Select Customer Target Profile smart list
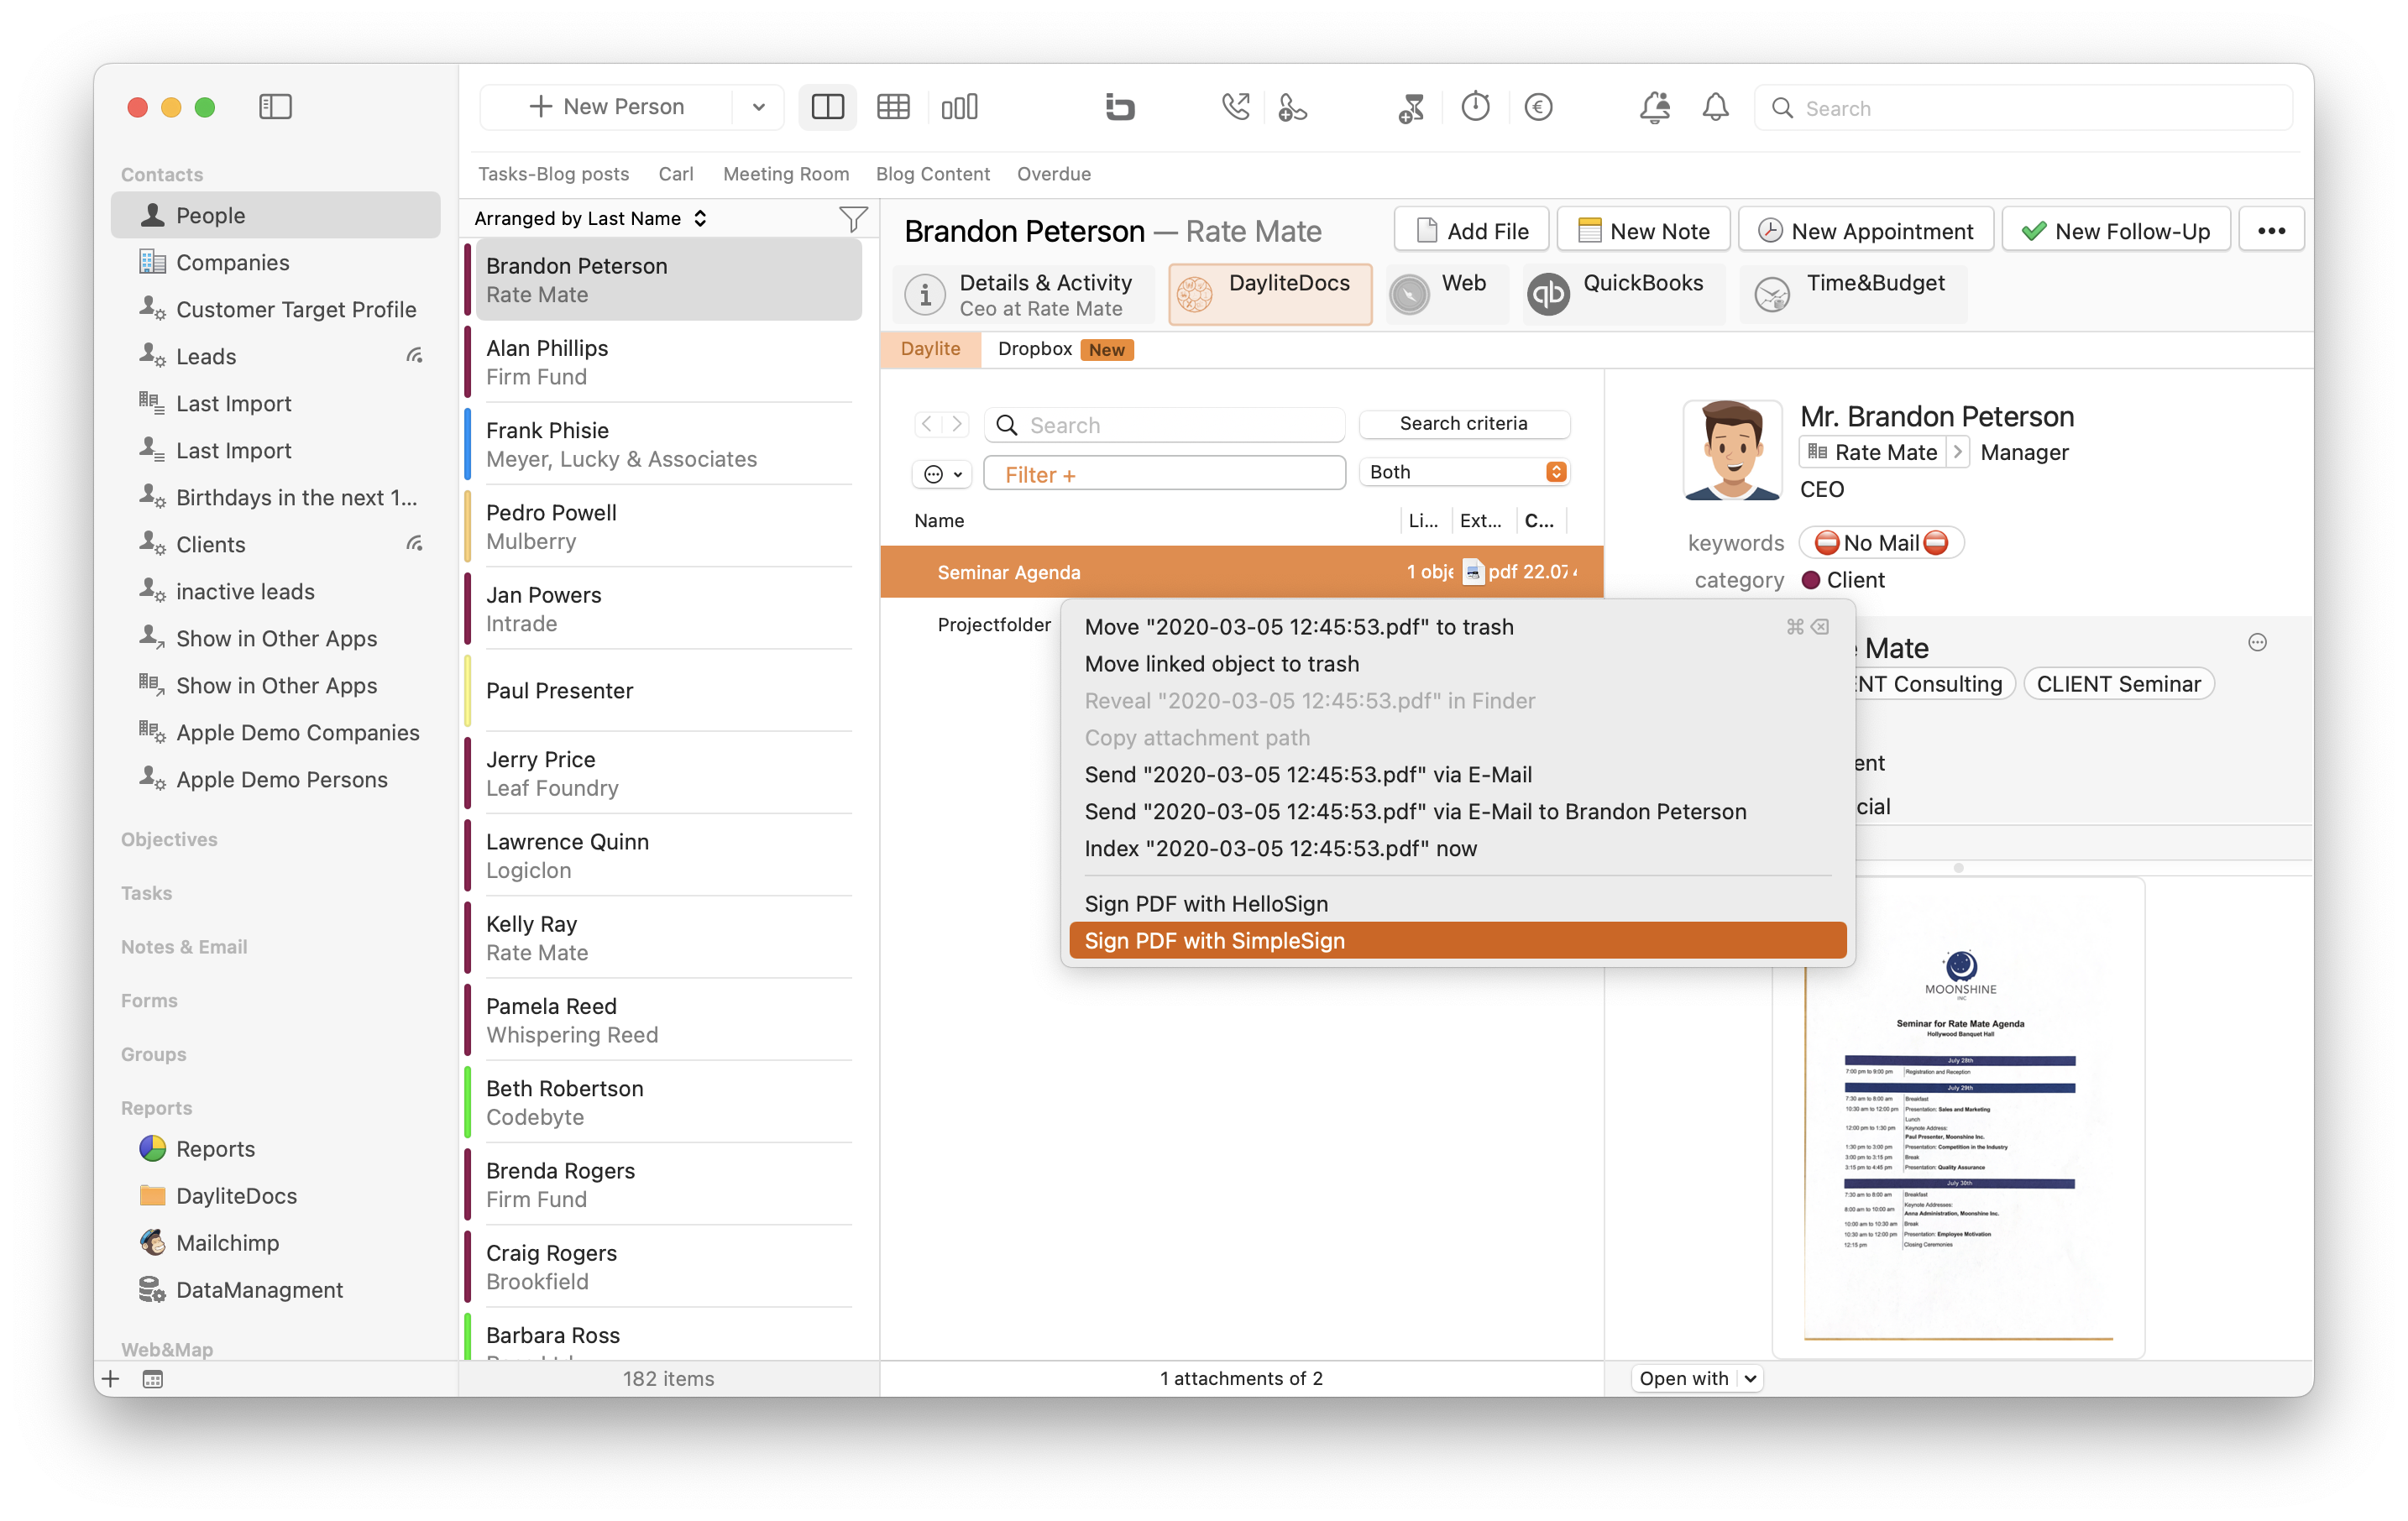This screenshot has width=2408, height=1521. 275,310
